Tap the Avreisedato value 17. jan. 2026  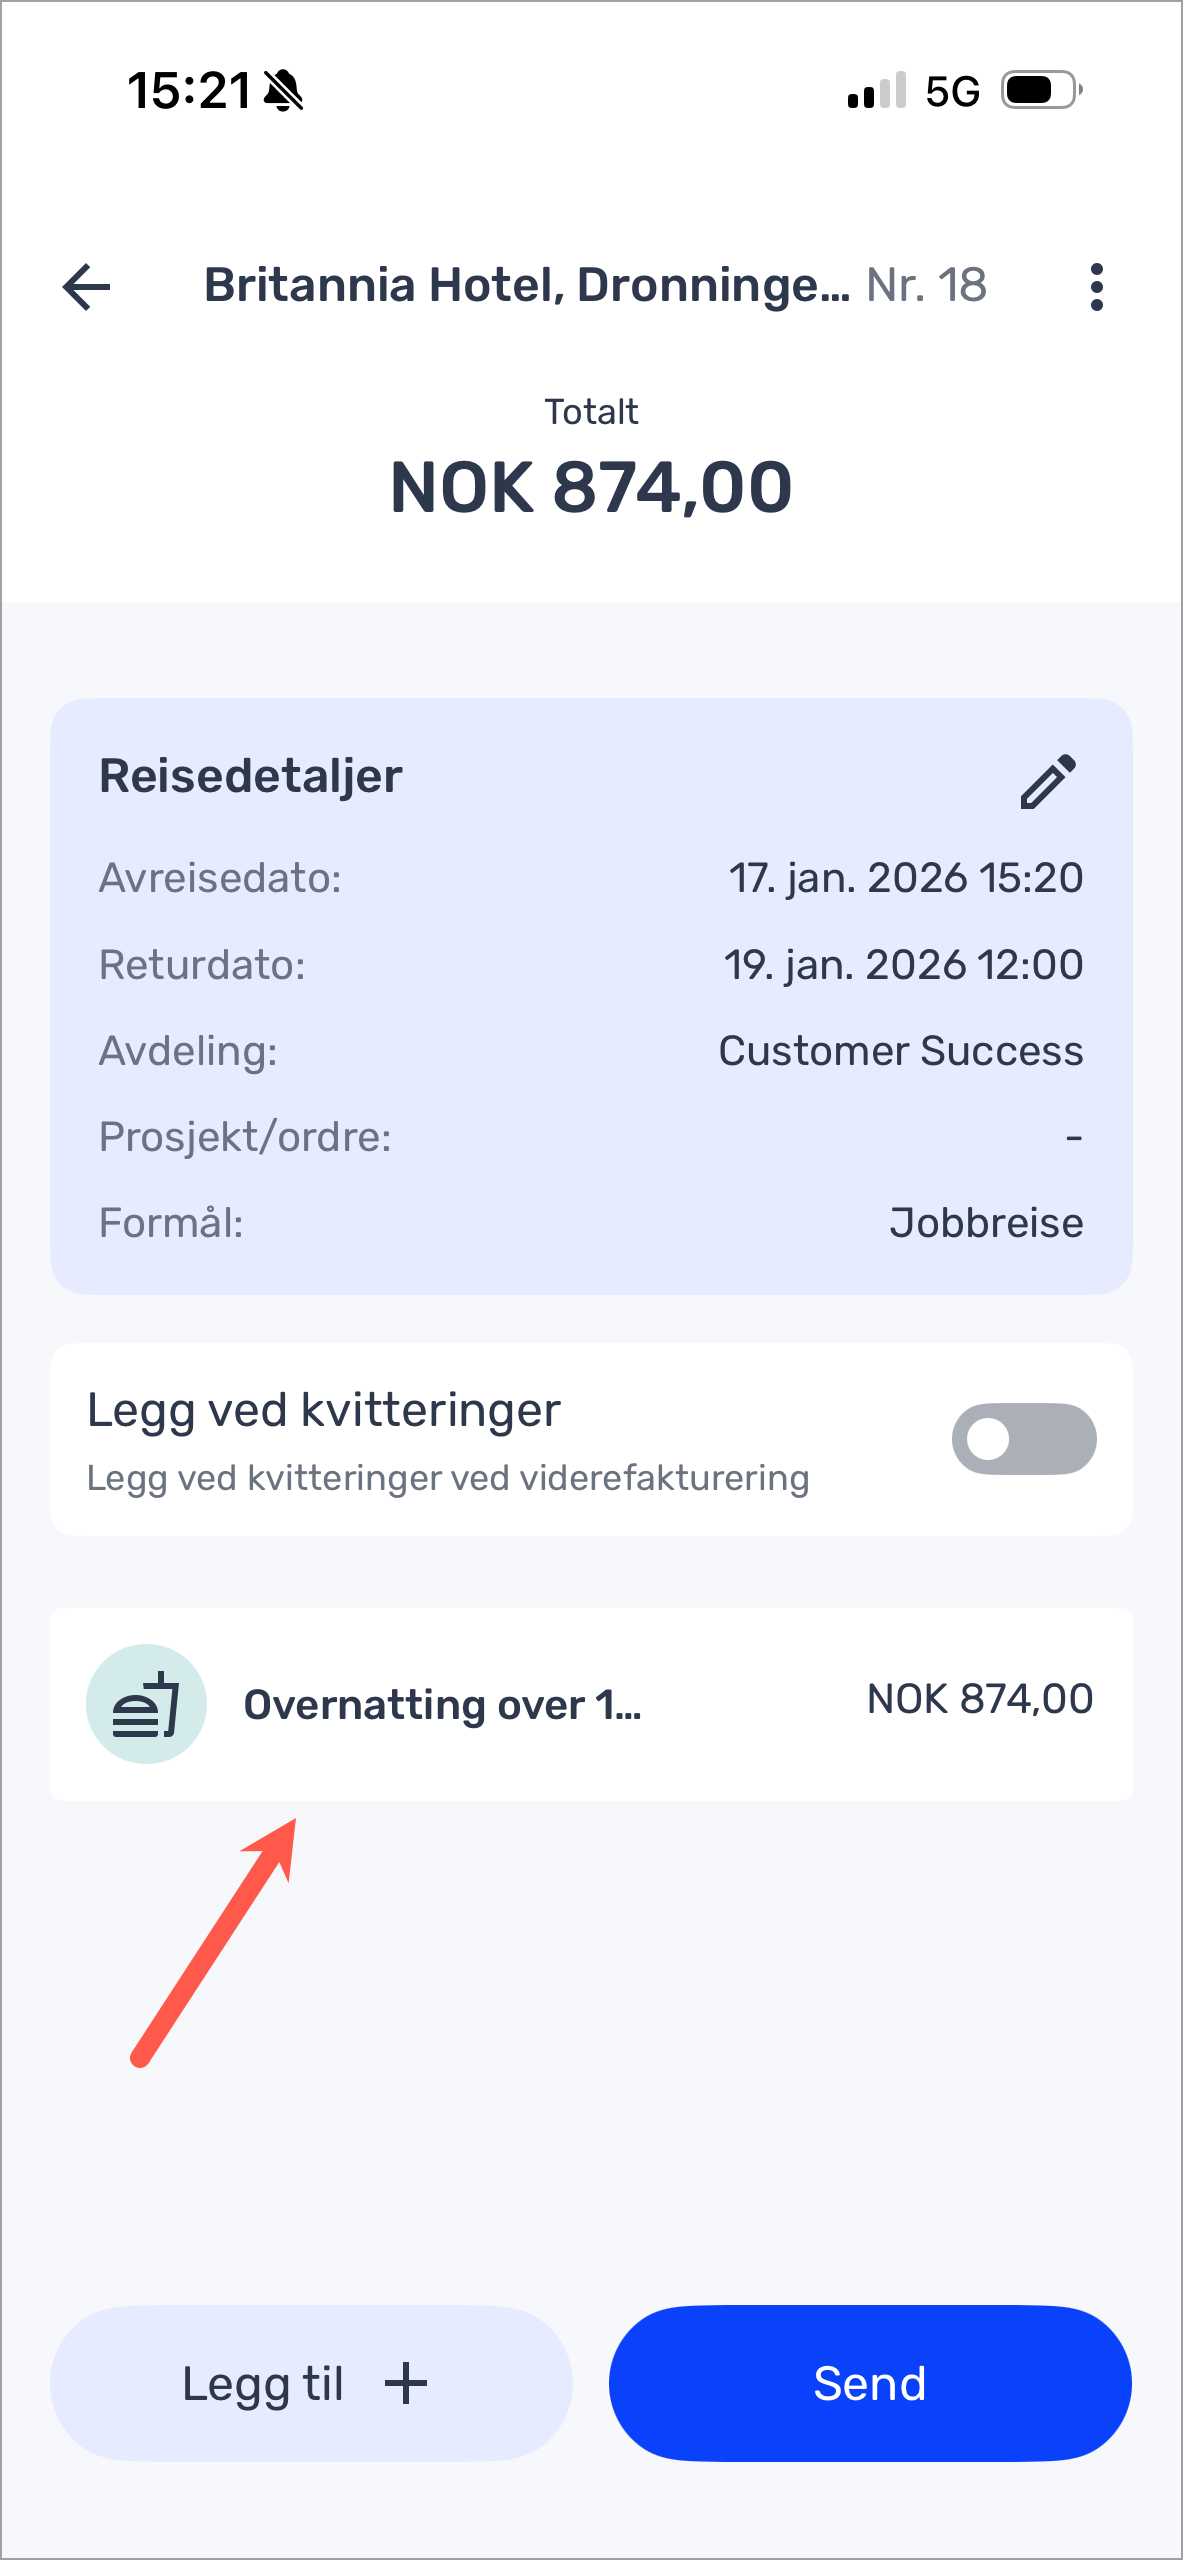point(905,878)
